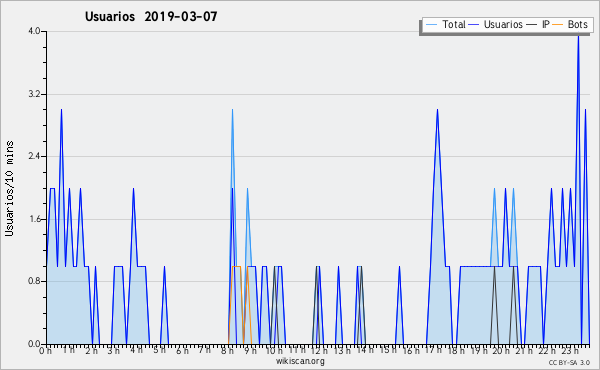Click the y-axis value 0.8

pos(34,282)
